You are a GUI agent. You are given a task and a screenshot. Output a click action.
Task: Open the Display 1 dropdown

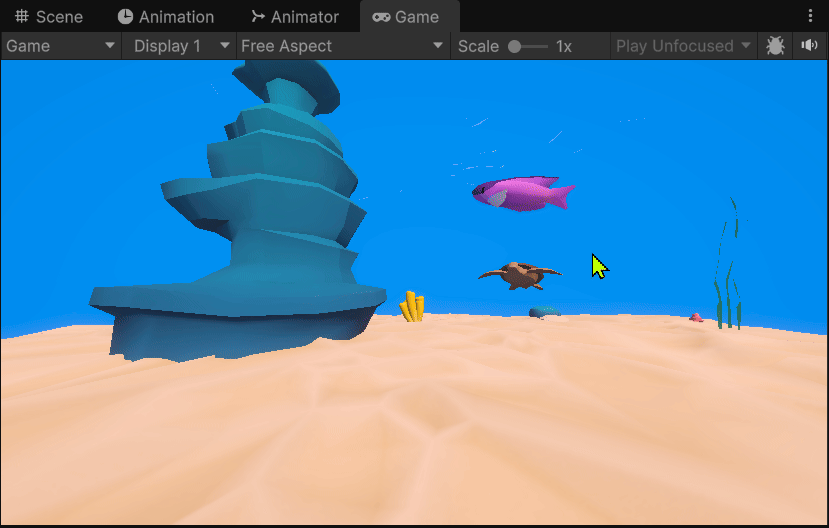tap(178, 46)
